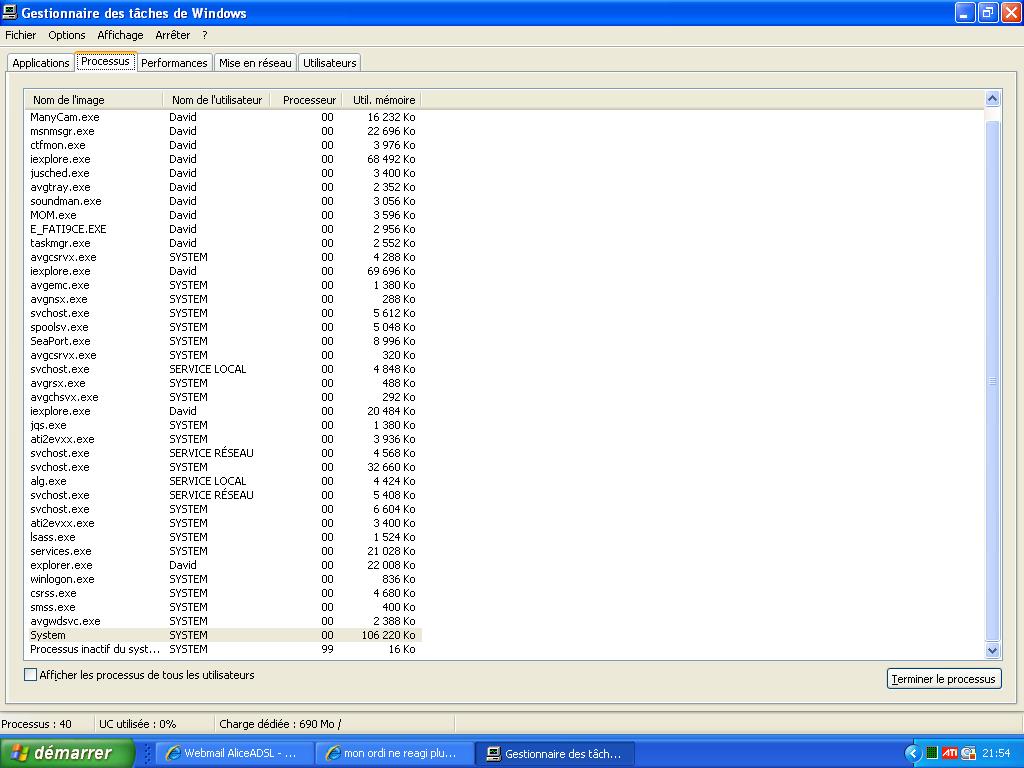
Task: Select the avgwdsvc.exe process
Action: pyautogui.click(x=223, y=621)
